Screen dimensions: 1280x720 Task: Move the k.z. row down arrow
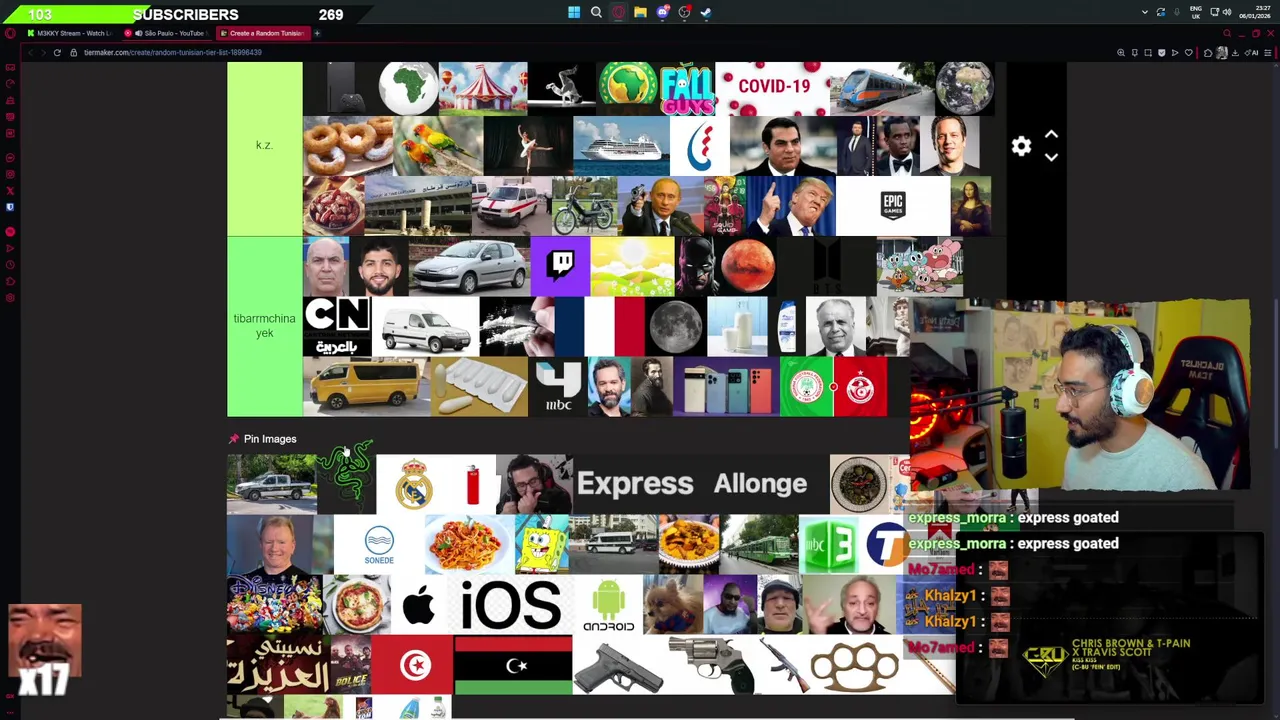(x=1051, y=157)
